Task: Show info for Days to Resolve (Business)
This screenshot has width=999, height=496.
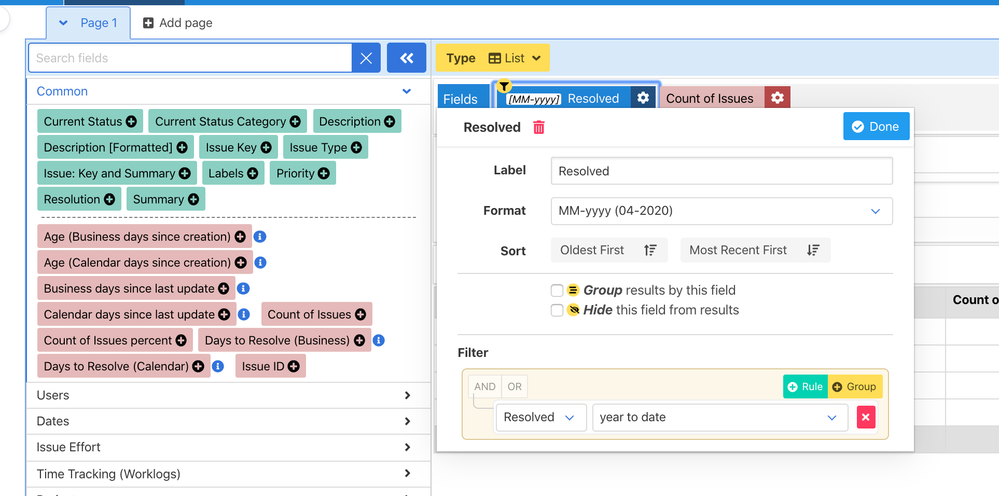Action: [x=378, y=341]
